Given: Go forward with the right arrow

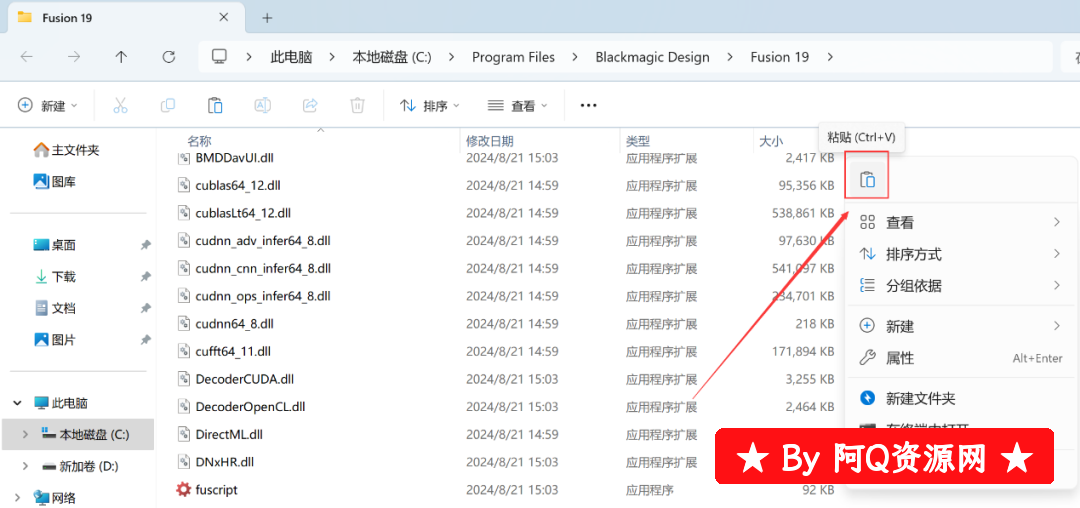Looking at the screenshot, I should pos(74,57).
